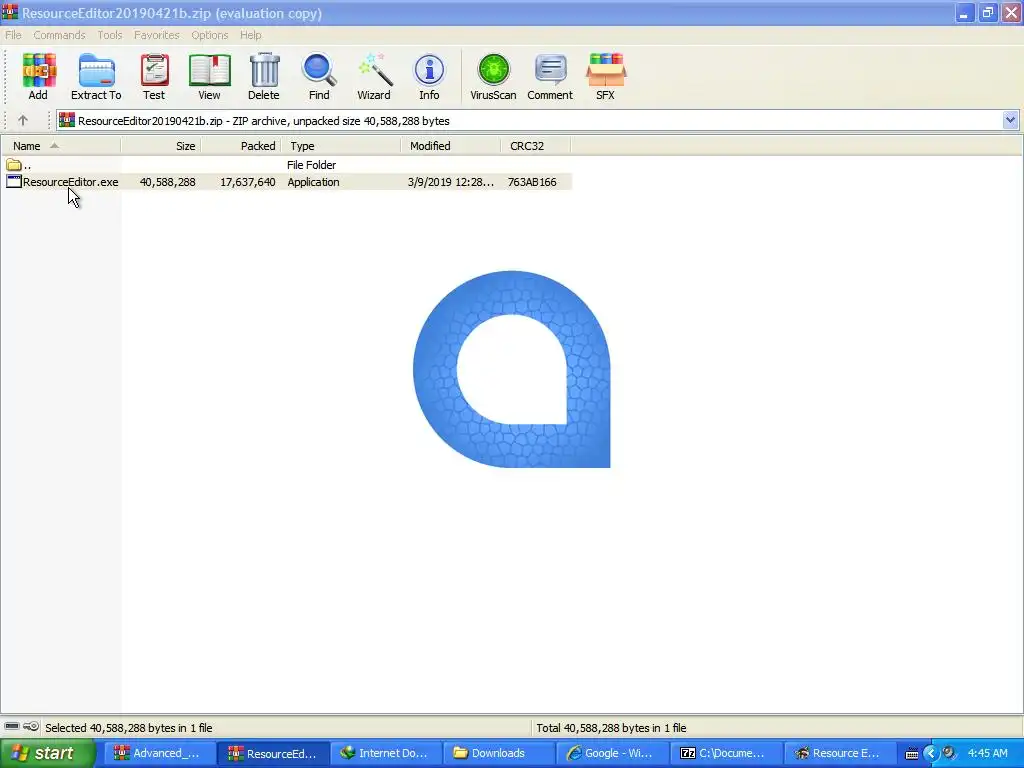Screen dimensions: 1024x768
Task: Click the password key icon in status bar
Action: 31,727
